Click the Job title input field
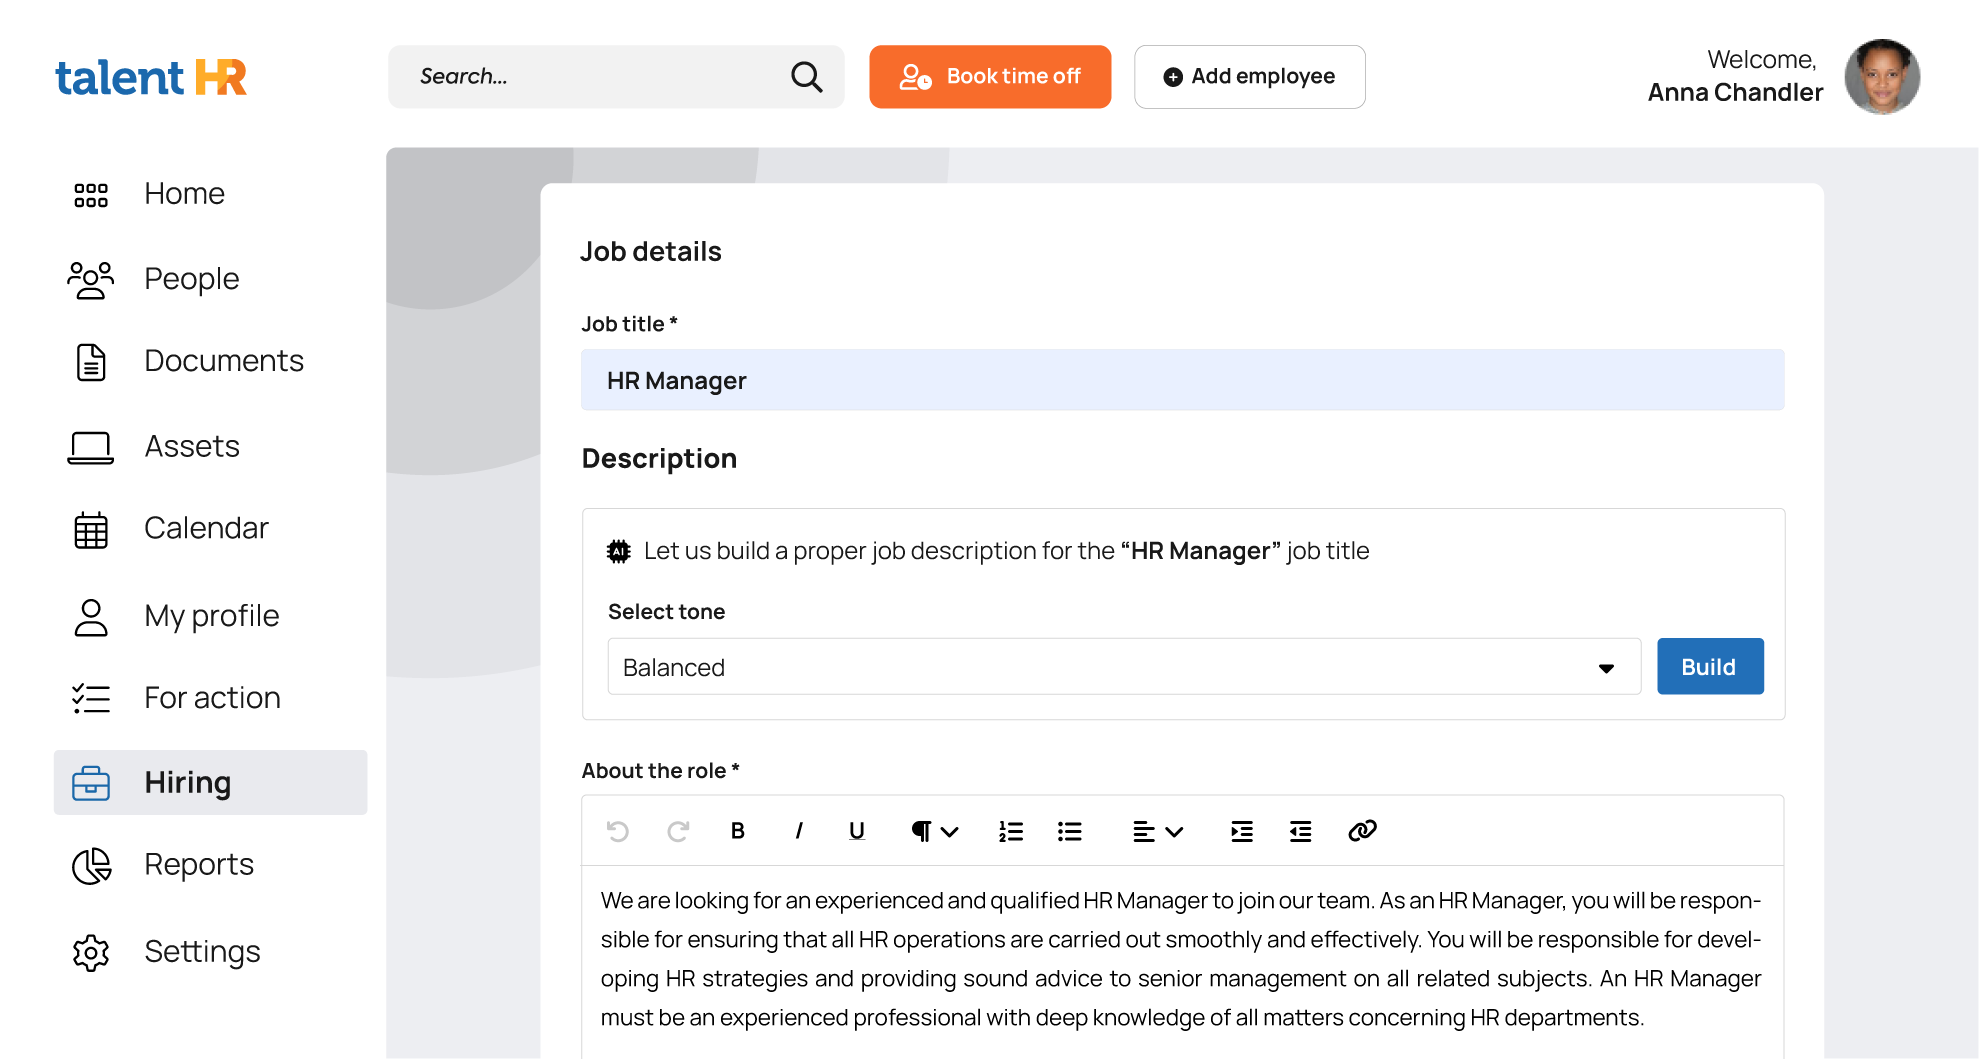The image size is (1979, 1059). pyautogui.click(x=1182, y=380)
